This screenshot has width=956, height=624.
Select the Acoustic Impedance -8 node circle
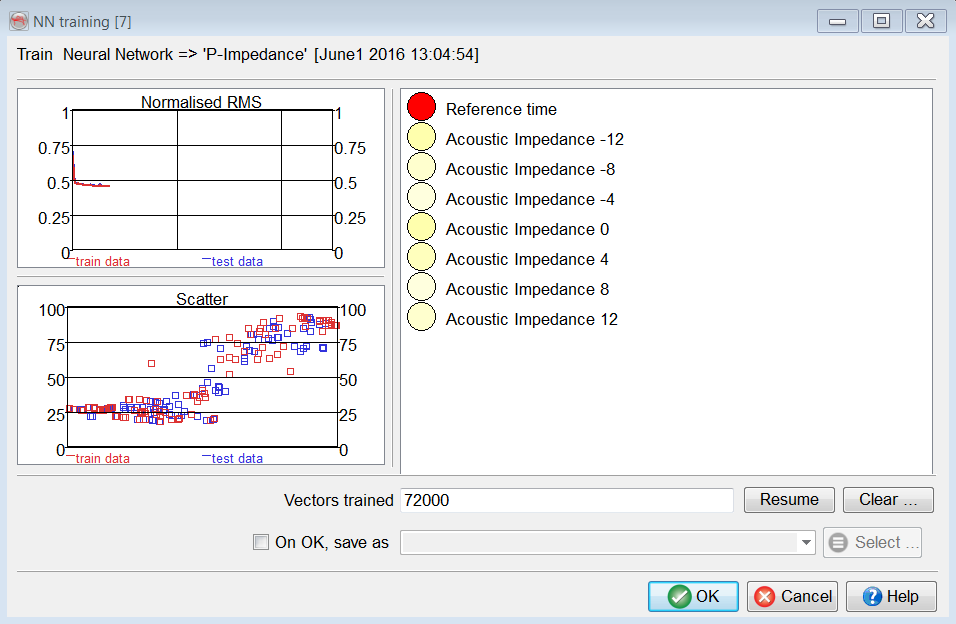click(422, 168)
